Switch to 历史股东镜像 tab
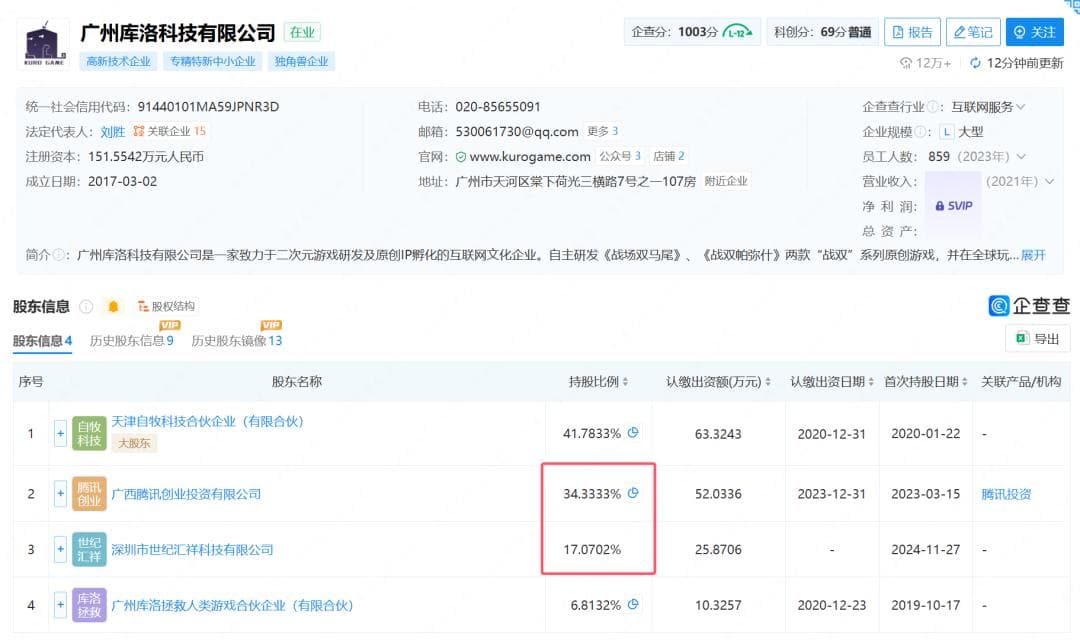Screen dimensions: 1080x640 [236, 341]
